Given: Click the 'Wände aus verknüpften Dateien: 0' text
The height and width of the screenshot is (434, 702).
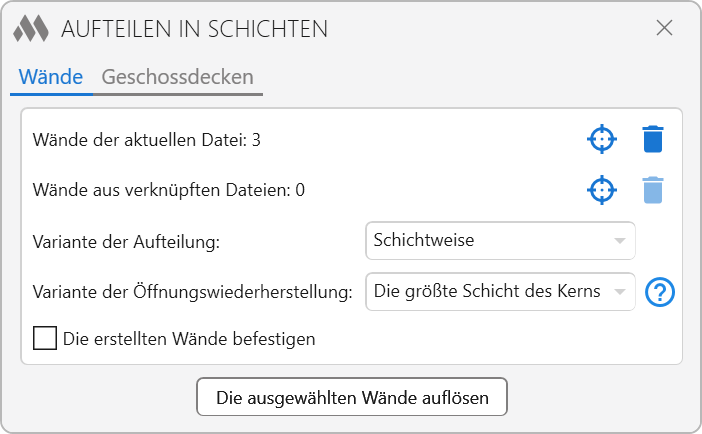Looking at the screenshot, I should pyautogui.click(x=169, y=190).
